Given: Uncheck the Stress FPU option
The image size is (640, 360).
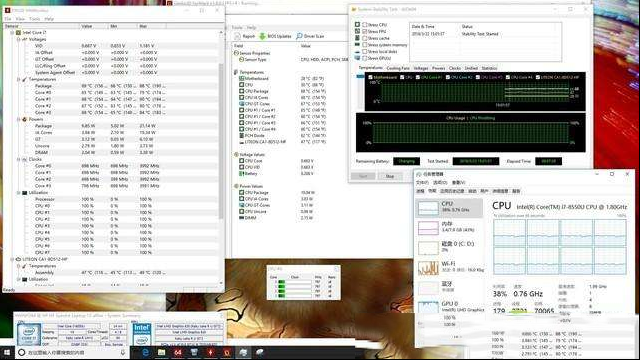Looking at the screenshot, I should tap(365, 31).
